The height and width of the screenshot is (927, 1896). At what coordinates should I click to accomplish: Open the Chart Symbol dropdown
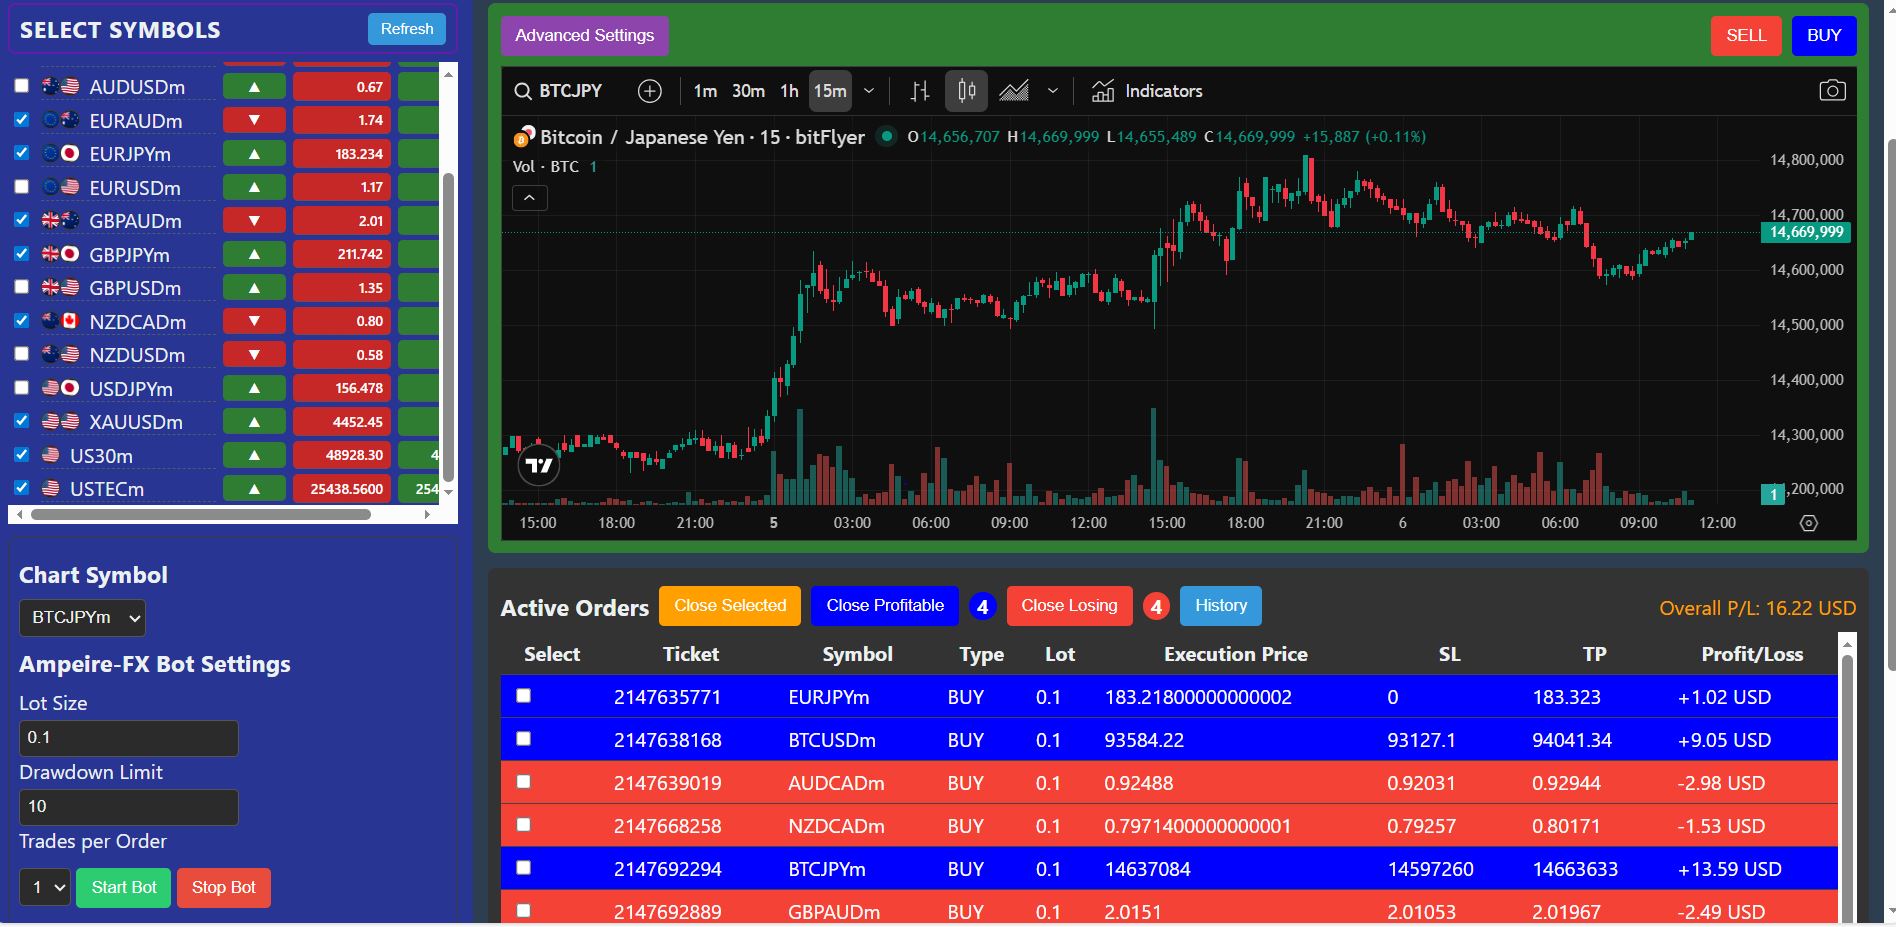(82, 617)
